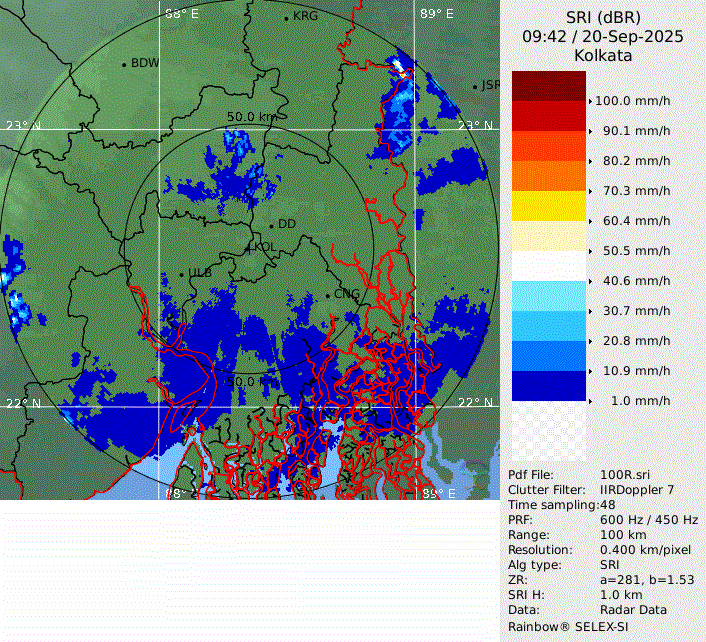Click the DD station dot
The width and height of the screenshot is (706, 642).
tap(271, 224)
